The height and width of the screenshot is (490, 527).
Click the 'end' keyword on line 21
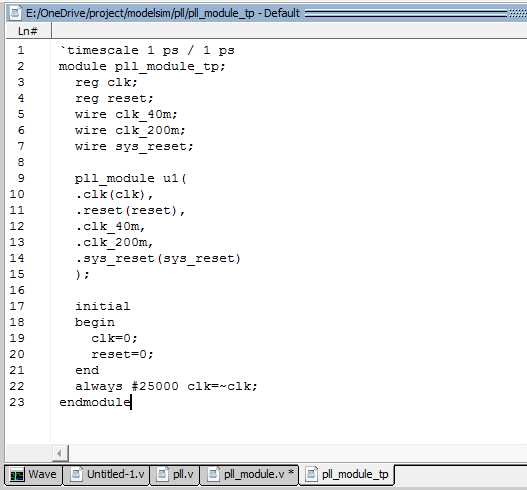[87, 370]
